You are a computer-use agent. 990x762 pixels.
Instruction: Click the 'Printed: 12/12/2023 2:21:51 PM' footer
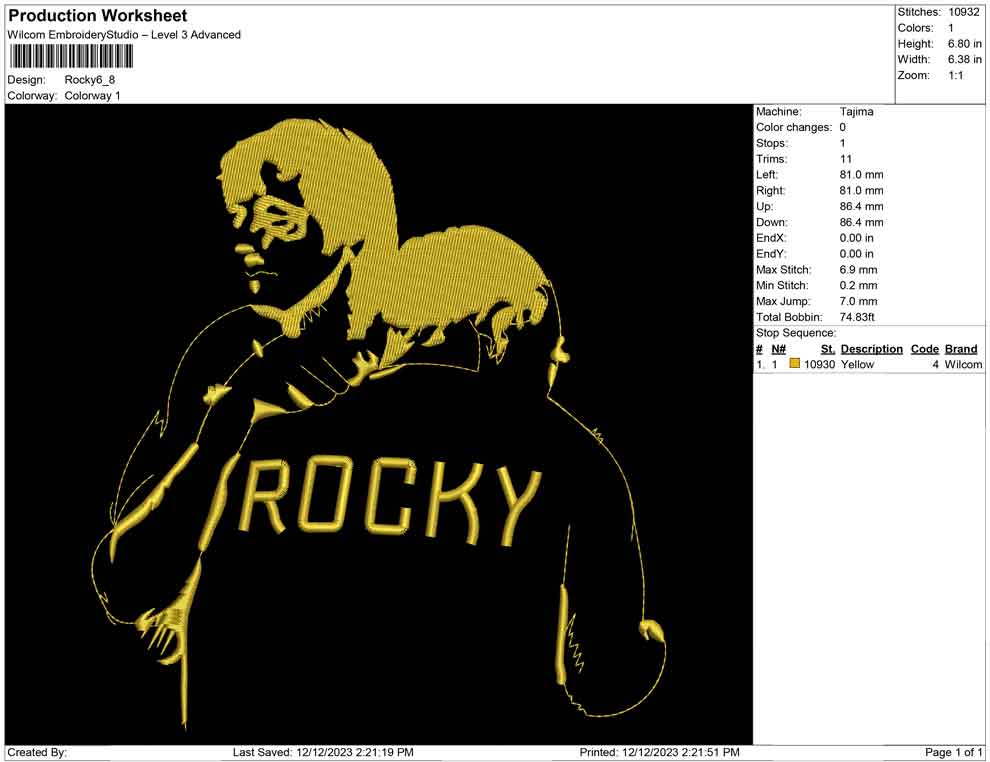(x=659, y=752)
